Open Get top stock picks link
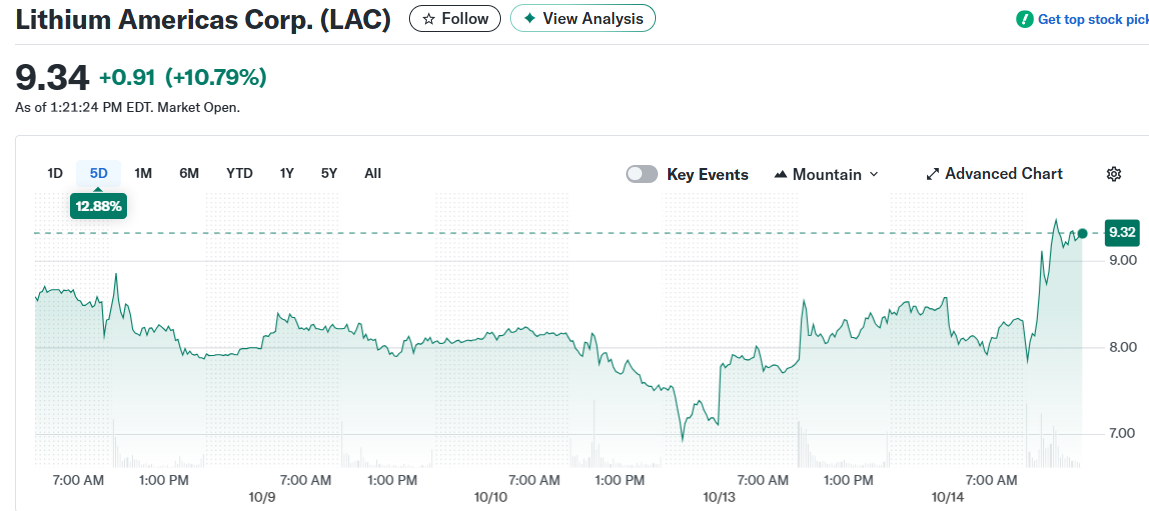The width and height of the screenshot is (1149, 511). [x=1092, y=19]
